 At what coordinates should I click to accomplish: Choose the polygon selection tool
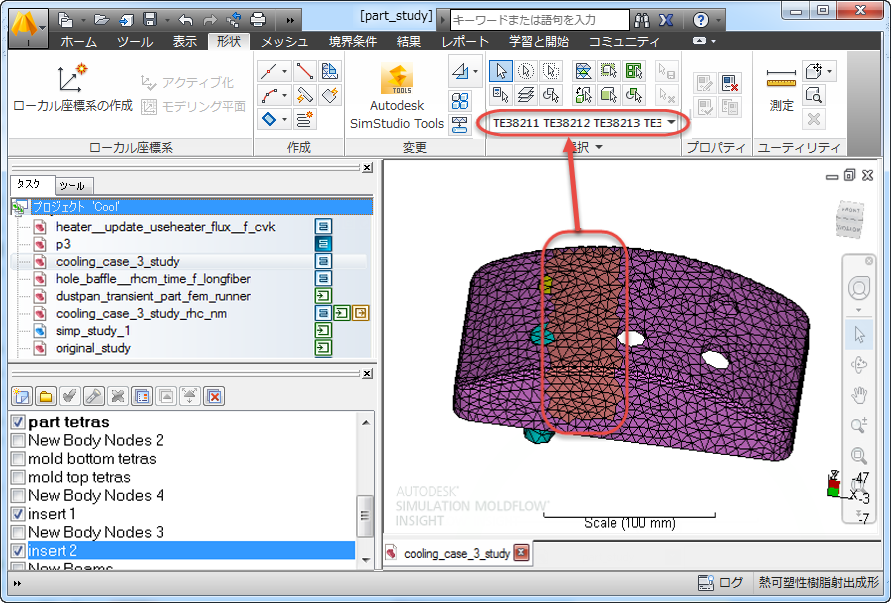click(551, 71)
